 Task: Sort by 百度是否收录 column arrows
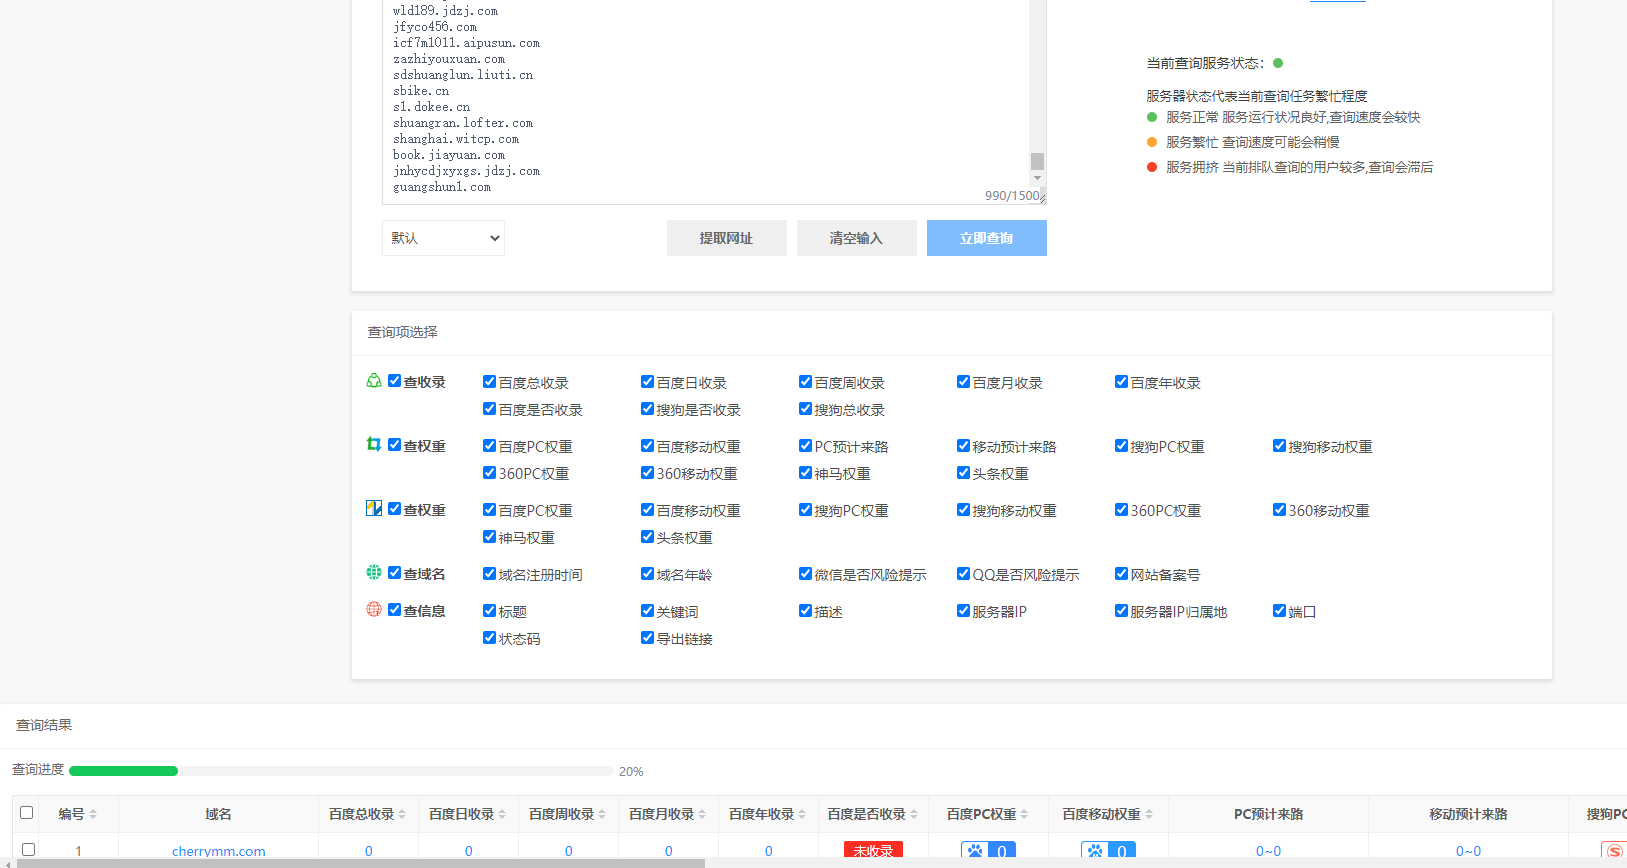914,814
